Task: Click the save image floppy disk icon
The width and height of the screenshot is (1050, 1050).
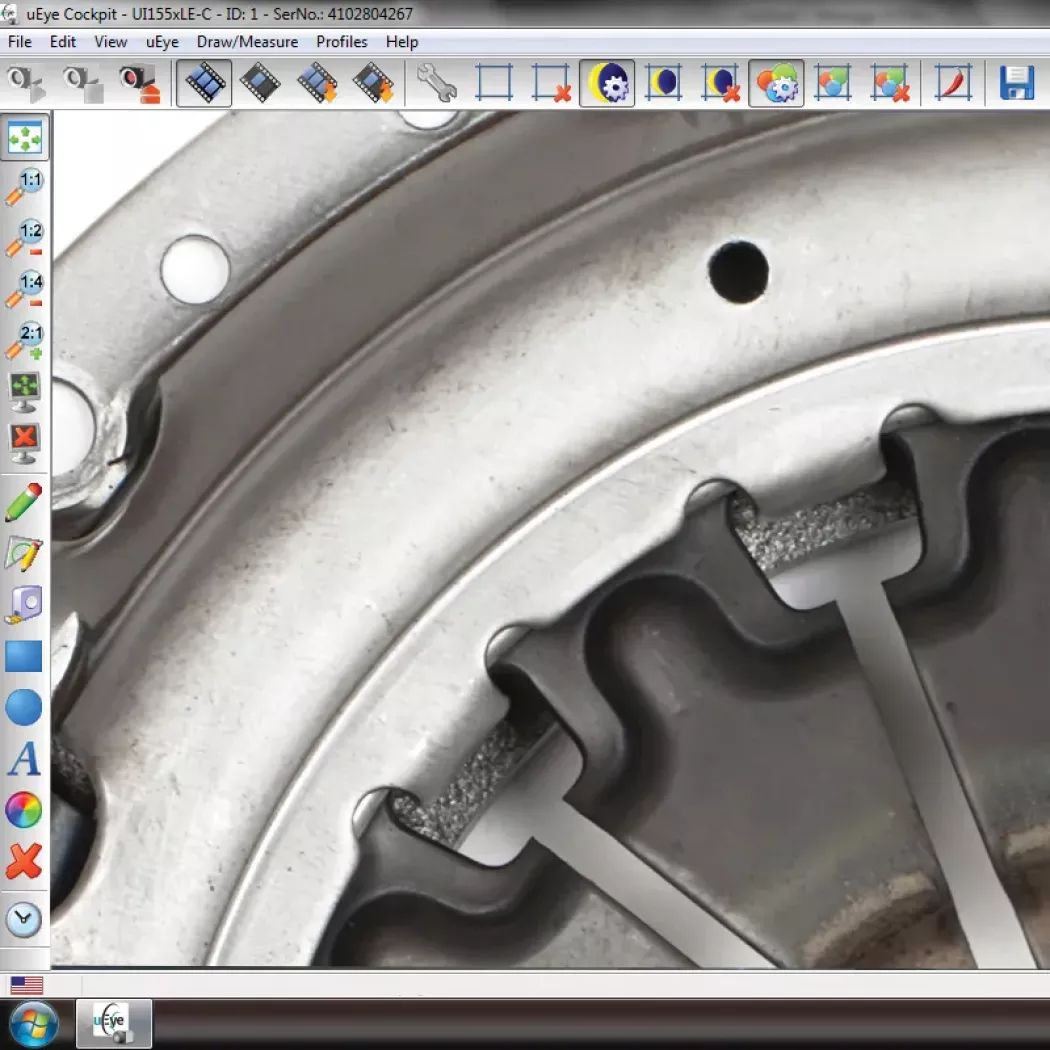Action: (1017, 83)
